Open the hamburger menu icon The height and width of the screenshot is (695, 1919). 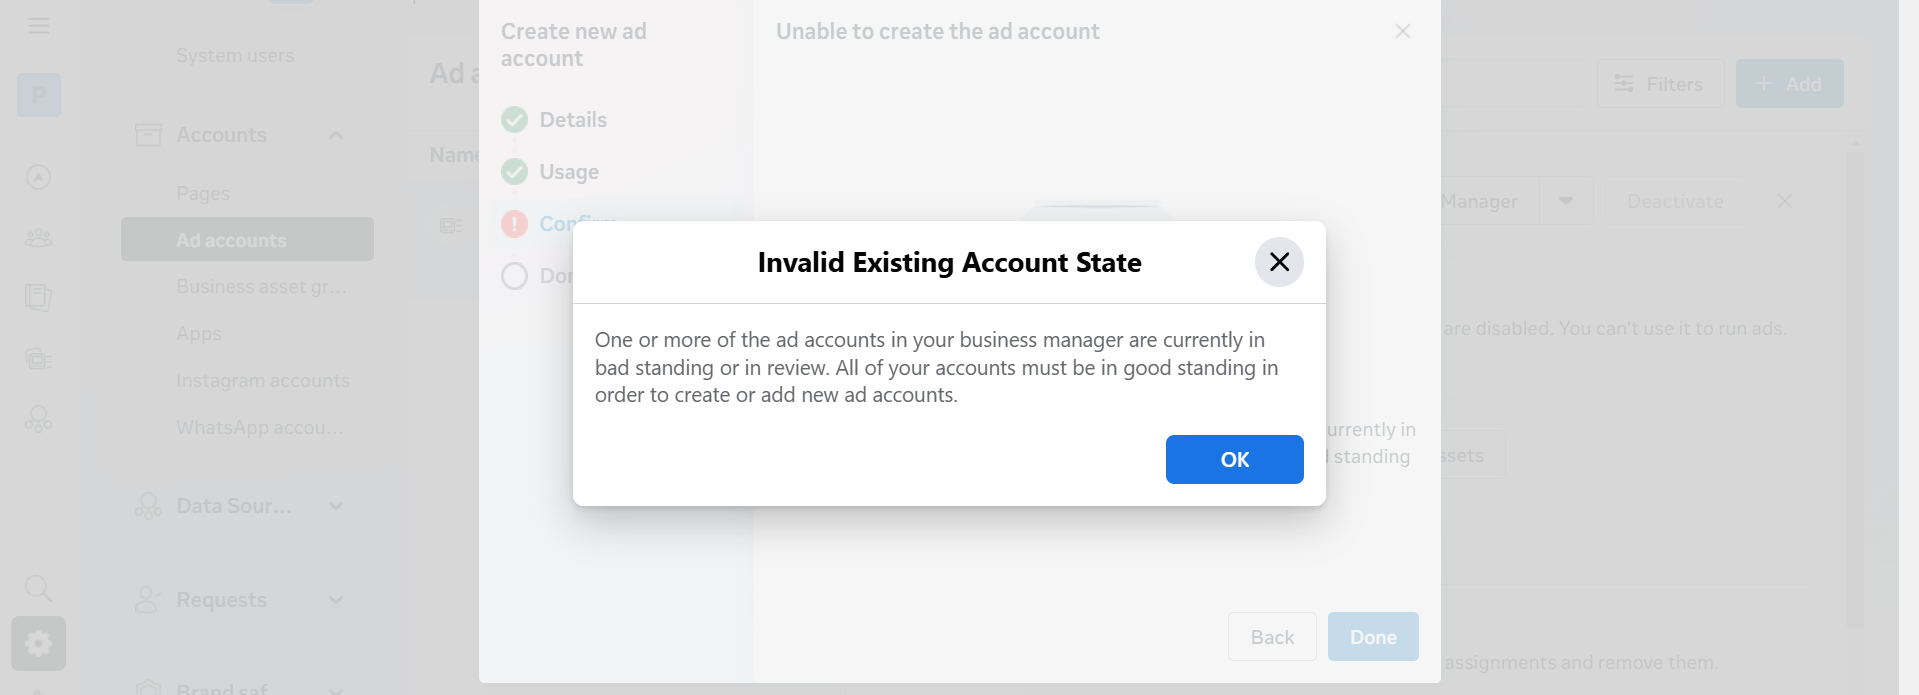39,26
